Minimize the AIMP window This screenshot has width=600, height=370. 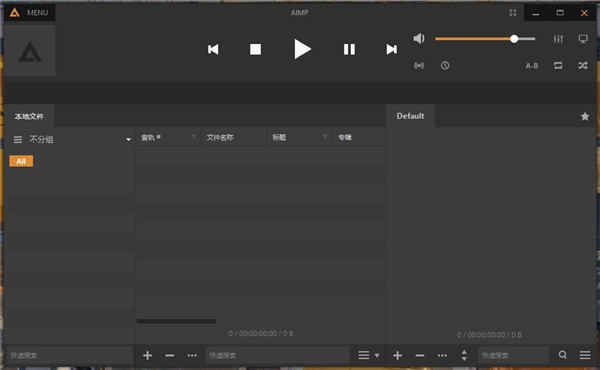(536, 13)
